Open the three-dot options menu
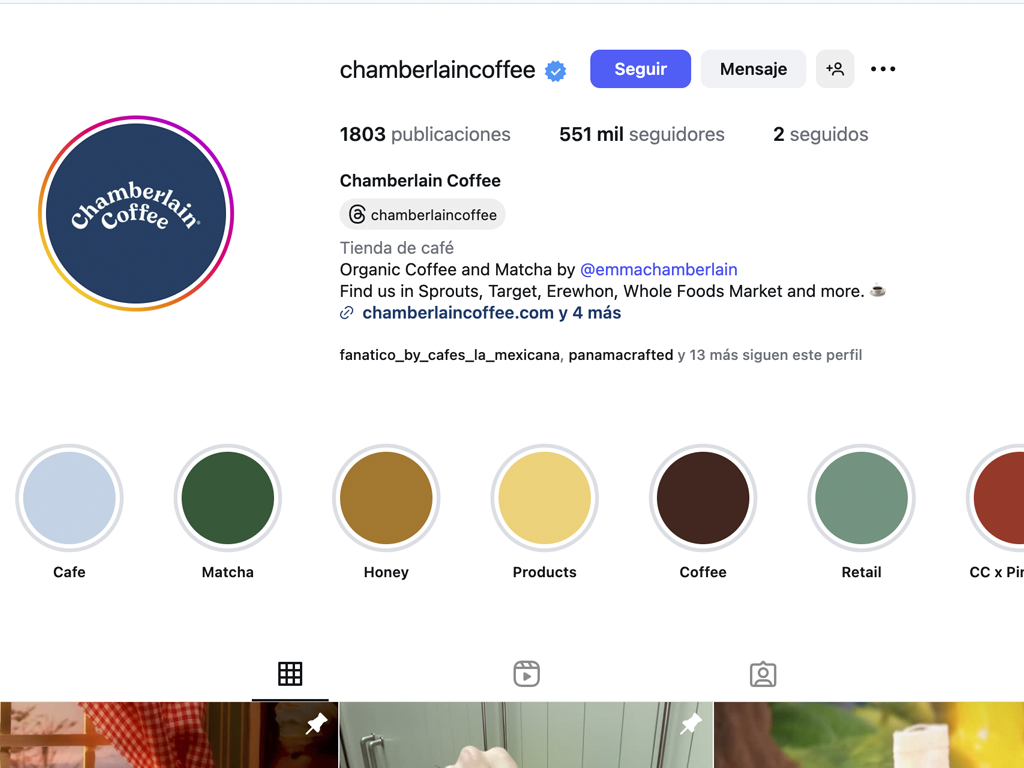This screenshot has height=768, width=1024. [883, 69]
